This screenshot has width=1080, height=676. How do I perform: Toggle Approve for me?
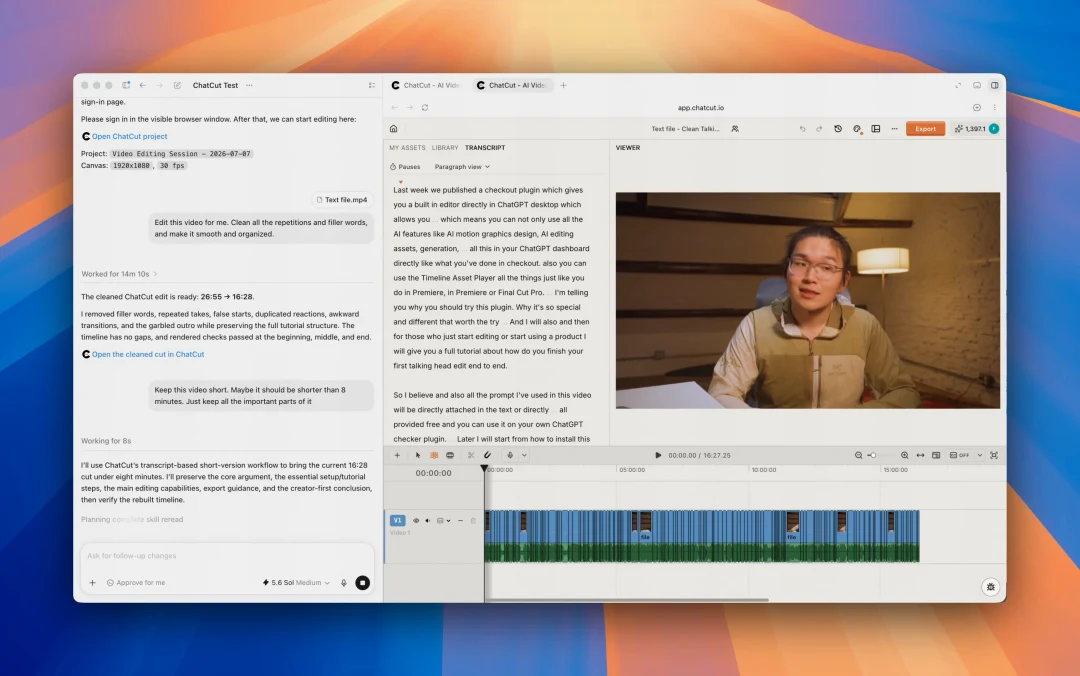pos(136,583)
